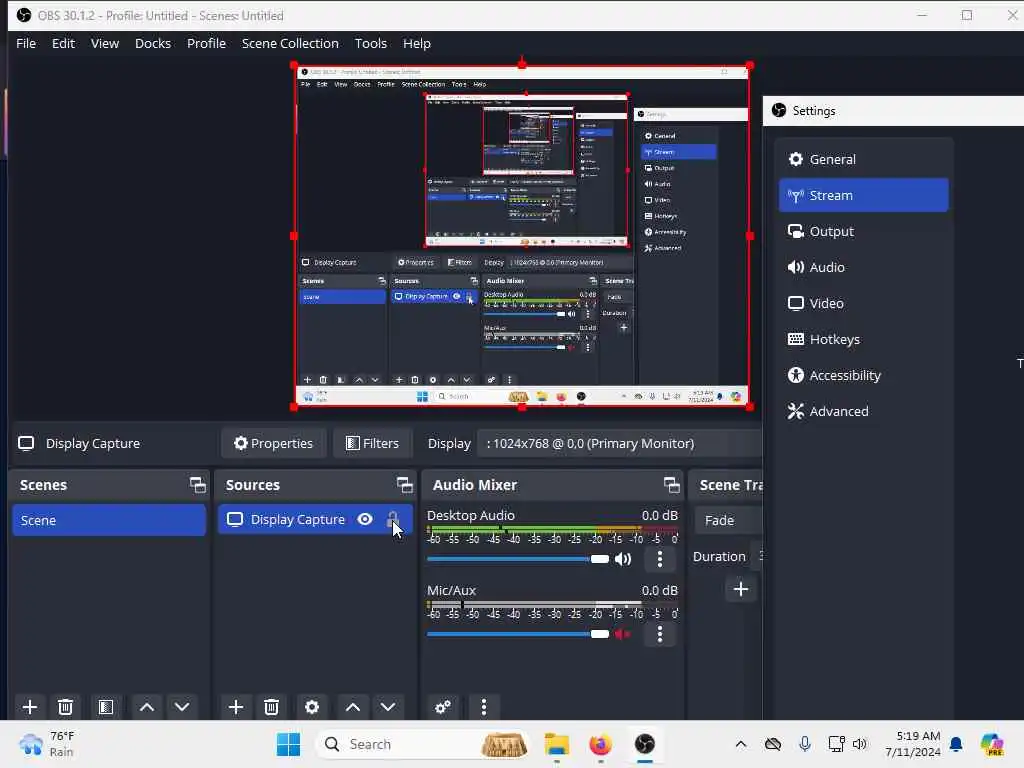Delete selected source using trash icon

pyautogui.click(x=272, y=707)
